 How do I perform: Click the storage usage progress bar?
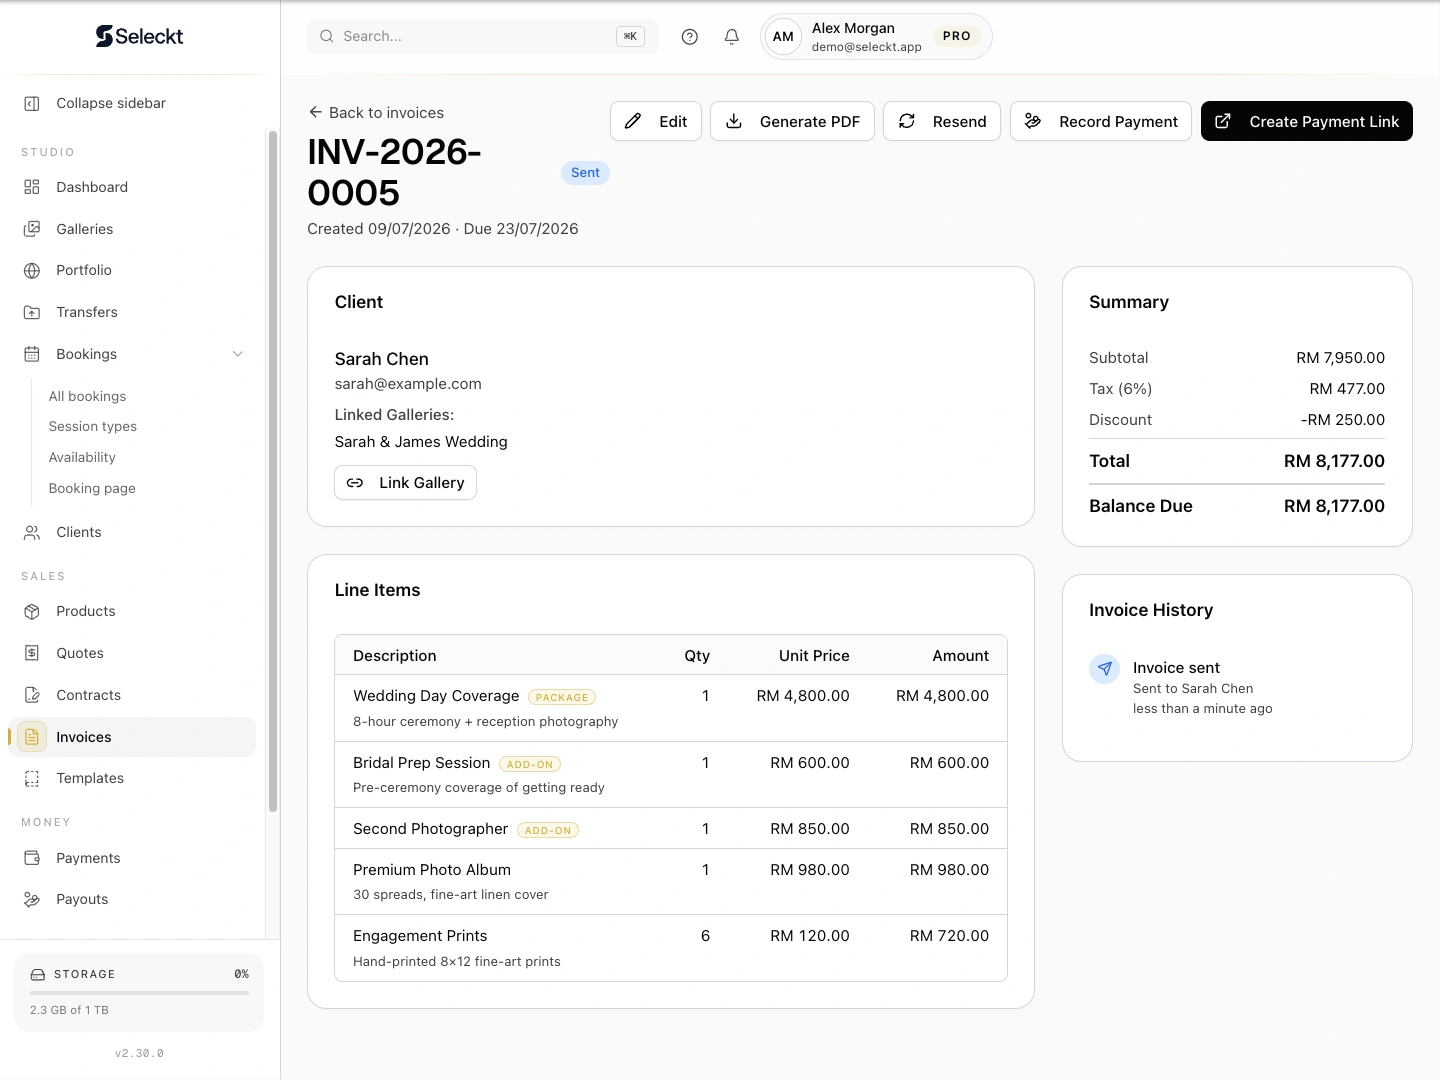tap(139, 993)
